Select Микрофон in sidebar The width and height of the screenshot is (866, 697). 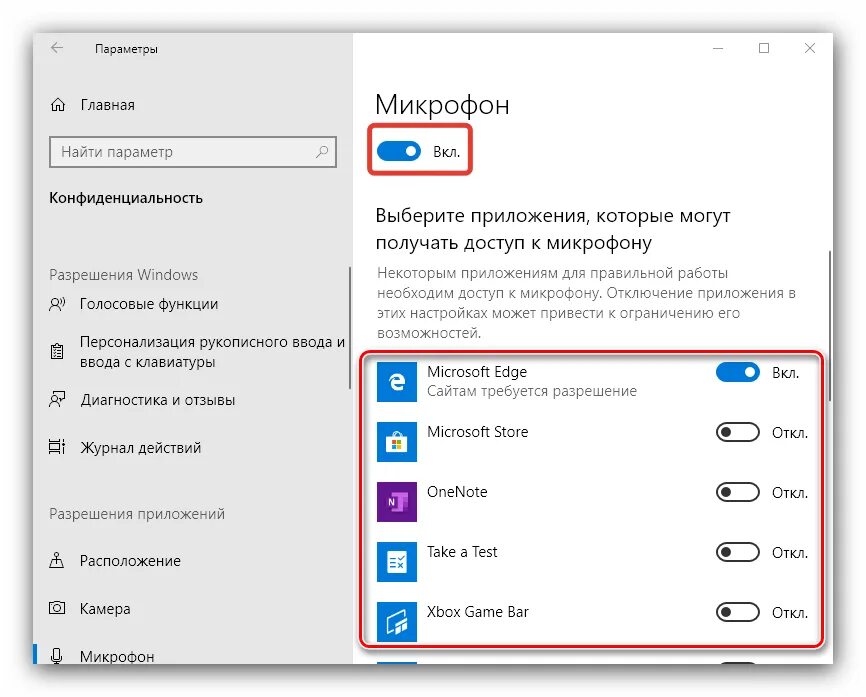point(117,656)
